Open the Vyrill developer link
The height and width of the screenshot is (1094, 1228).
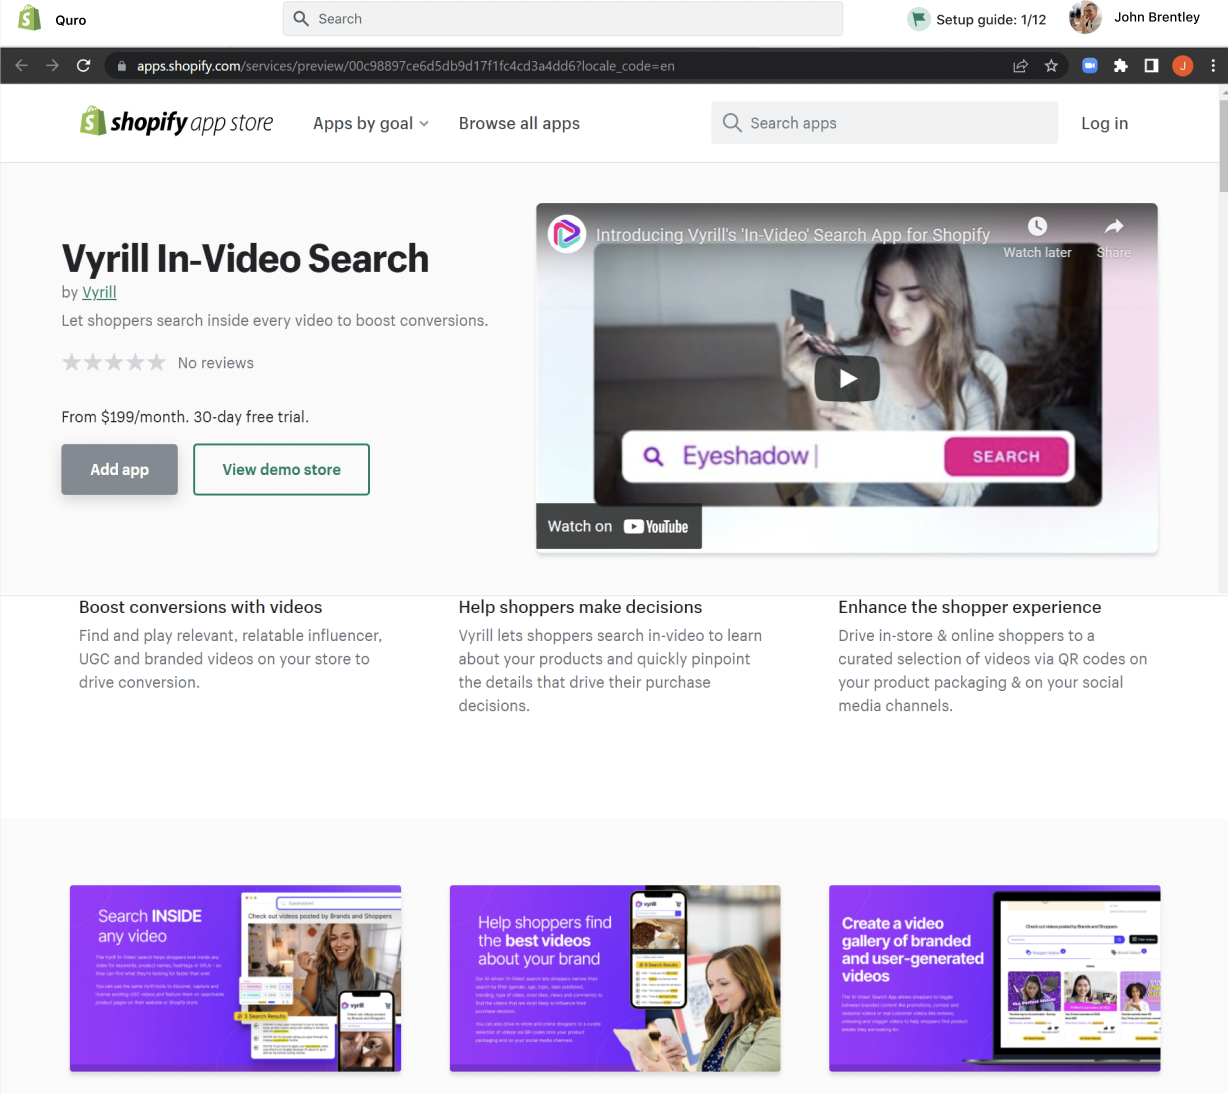[x=99, y=292]
